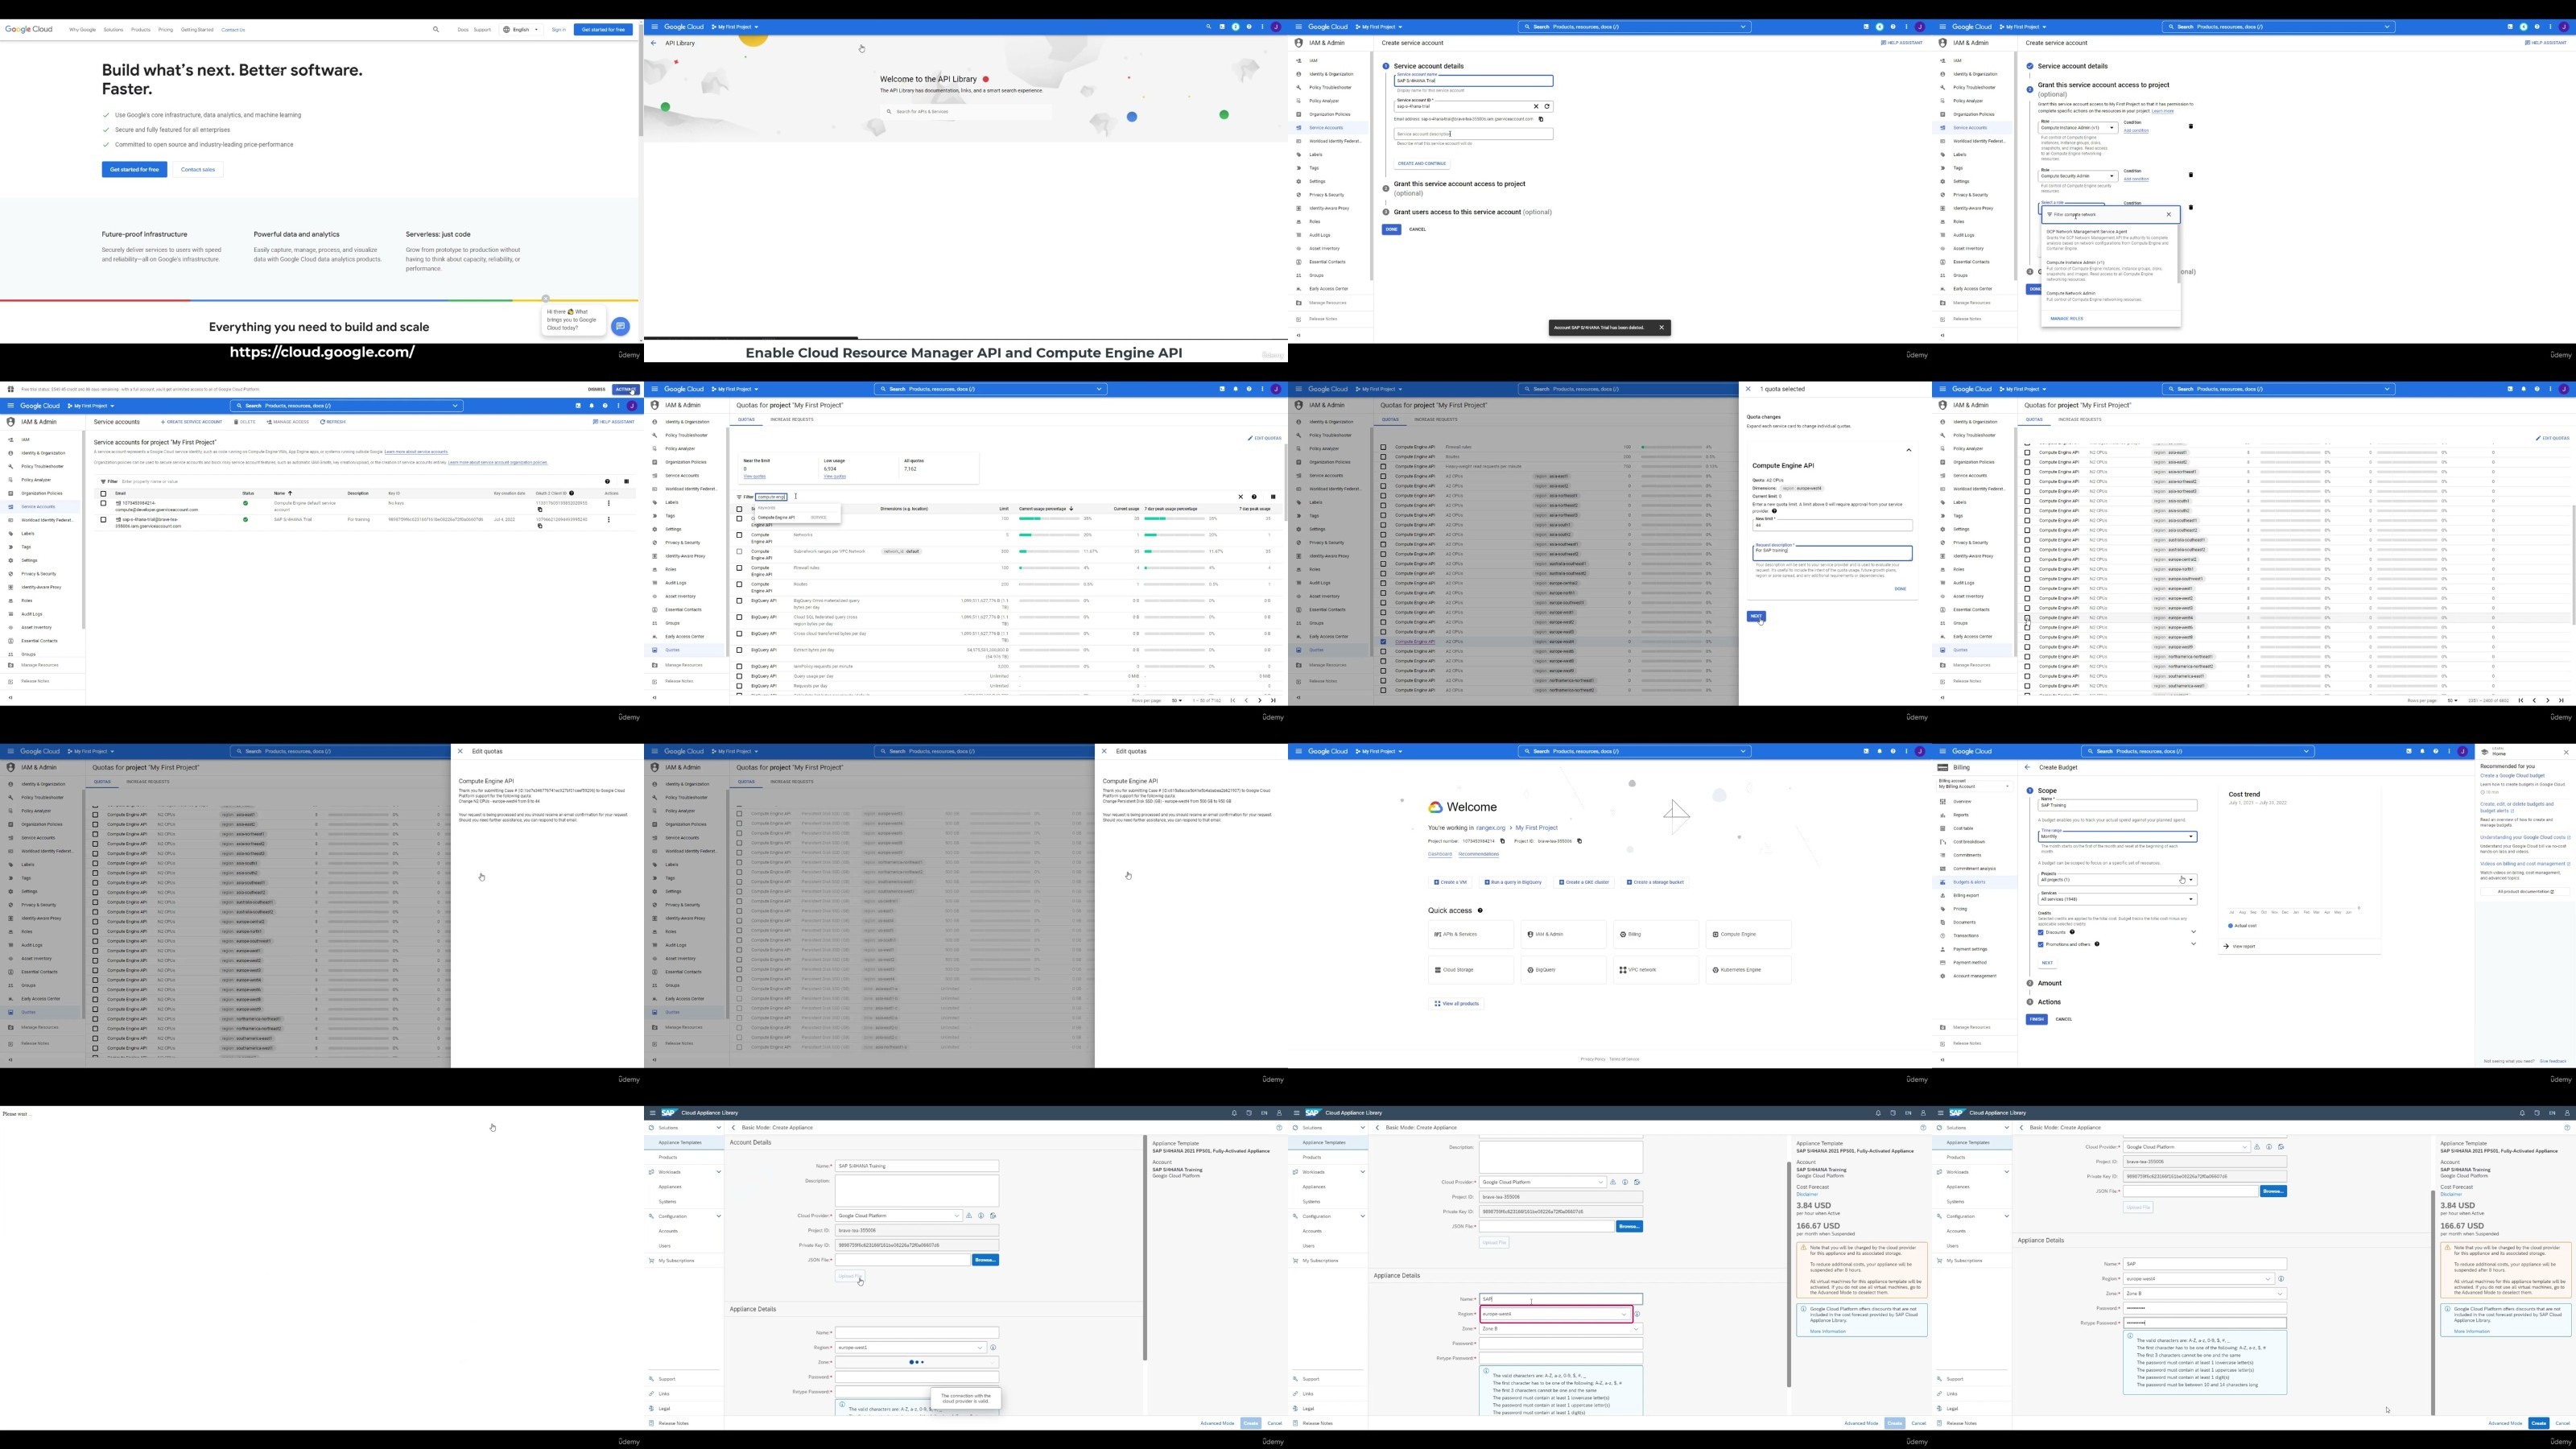Click copy icon next to Project ID brave-tea

[1579, 841]
